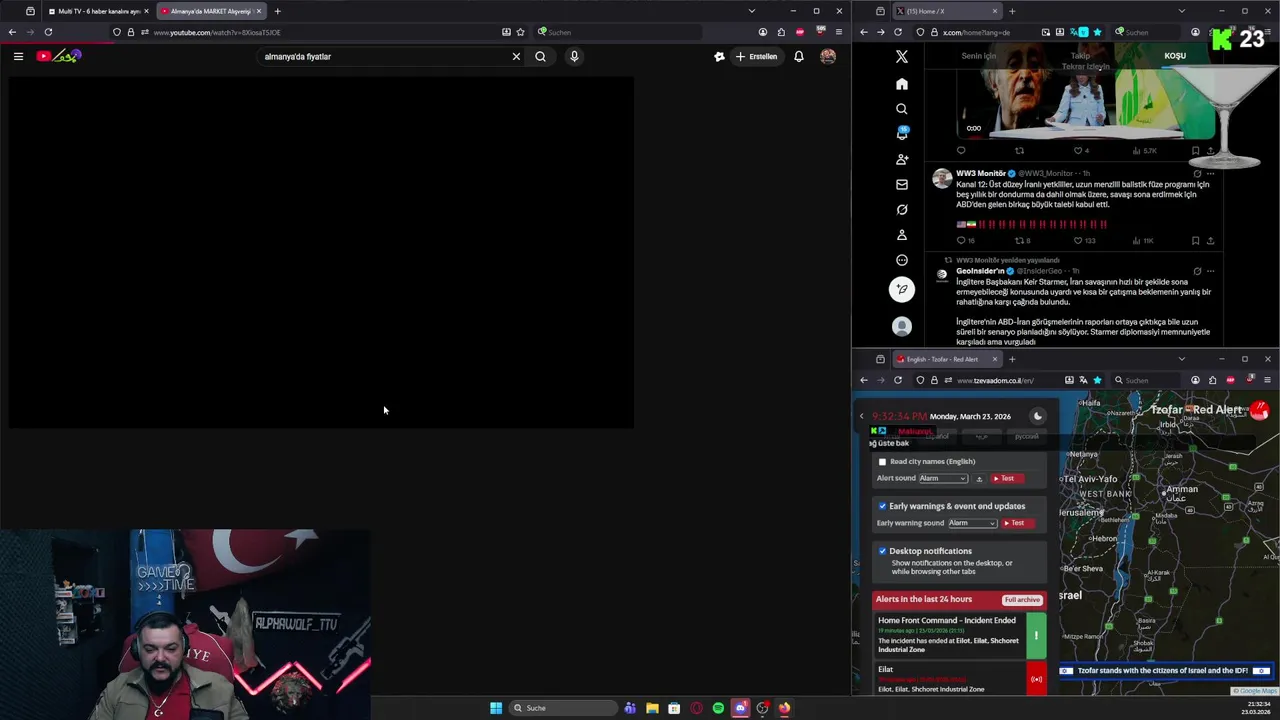Go to YouTube home via the logo

point(58,57)
